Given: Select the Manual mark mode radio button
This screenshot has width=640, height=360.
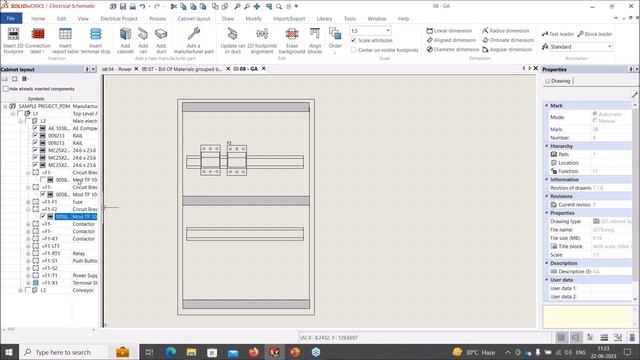Looking at the screenshot, I should [595, 121].
